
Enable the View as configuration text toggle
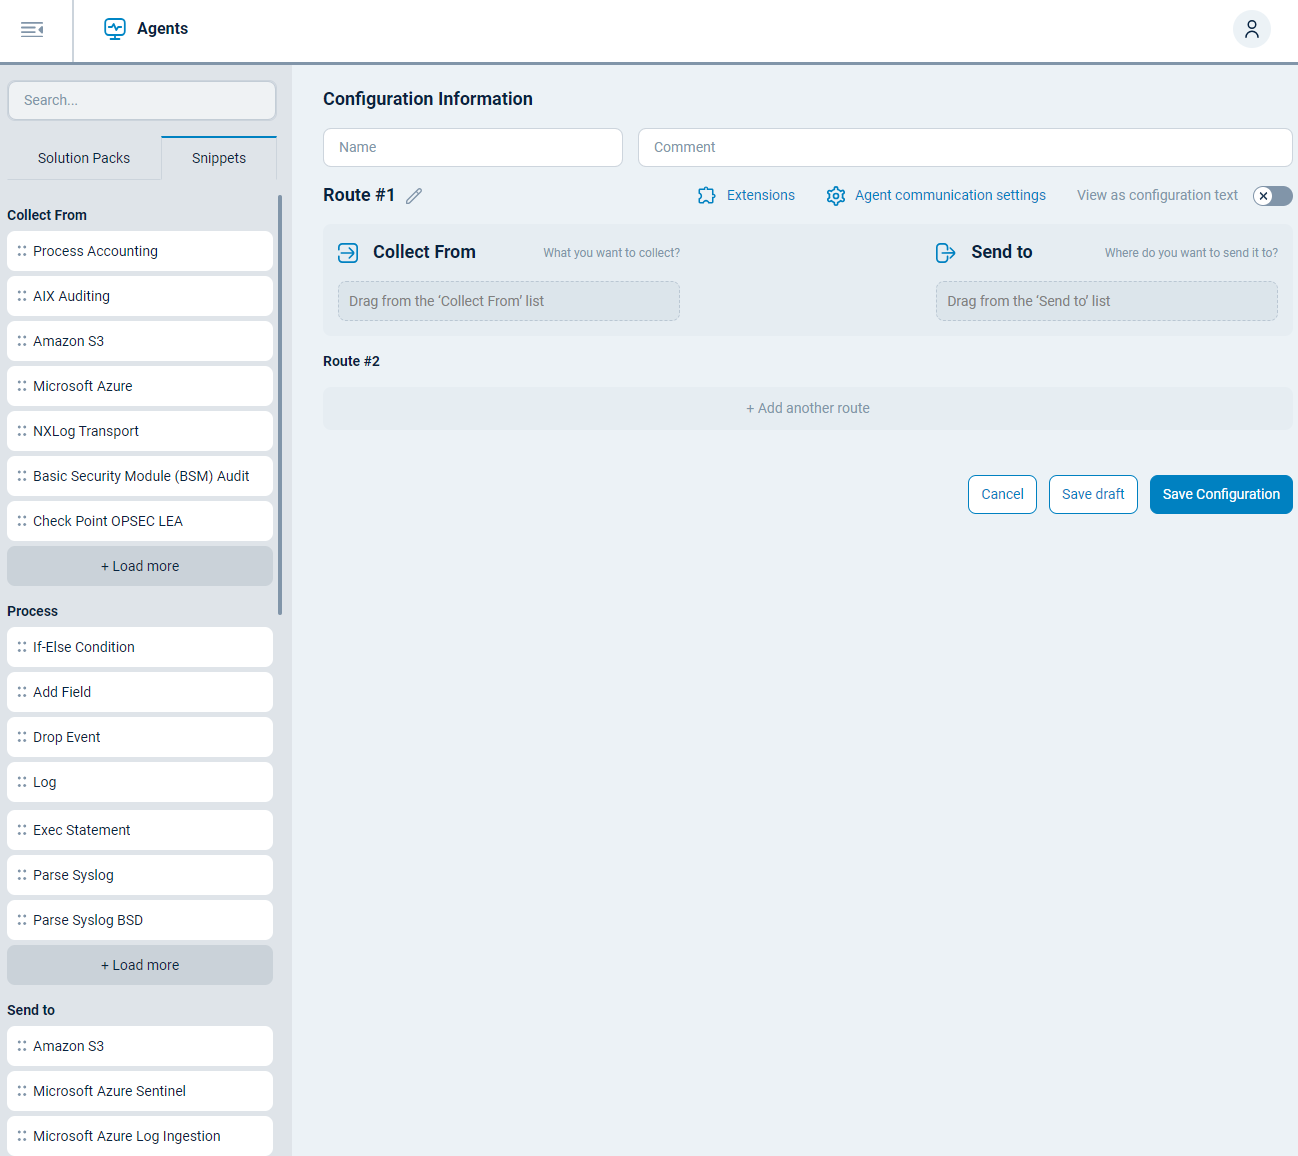click(1272, 195)
